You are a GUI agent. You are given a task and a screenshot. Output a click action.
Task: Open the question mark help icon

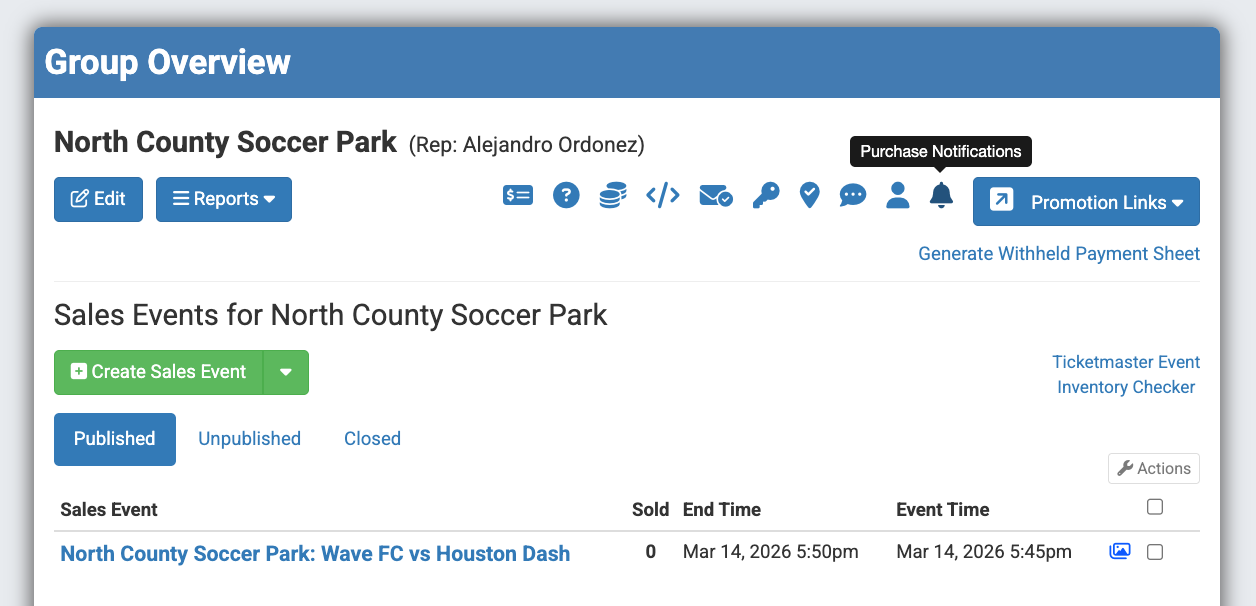click(566, 196)
